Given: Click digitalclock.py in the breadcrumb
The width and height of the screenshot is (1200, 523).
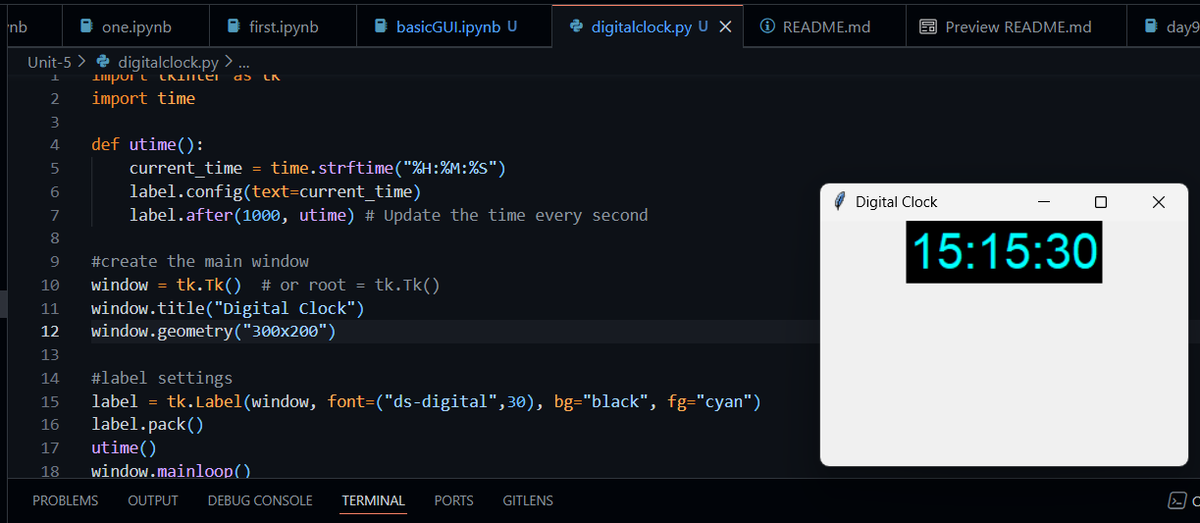Looking at the screenshot, I should tap(168, 63).
